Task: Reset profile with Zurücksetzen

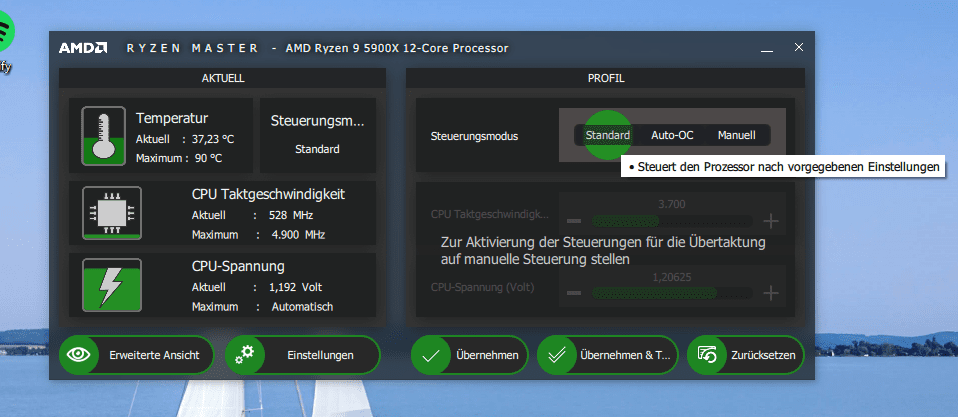Action: tap(745, 355)
